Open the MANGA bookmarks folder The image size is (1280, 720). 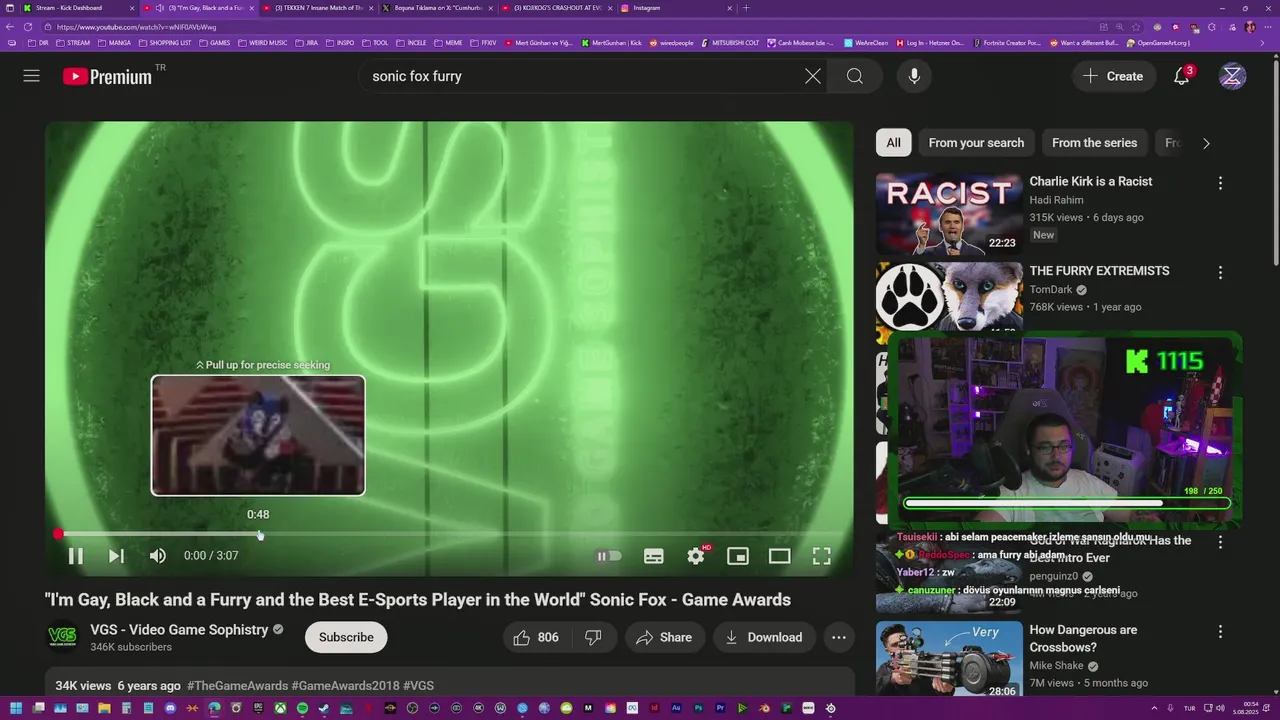tap(114, 43)
